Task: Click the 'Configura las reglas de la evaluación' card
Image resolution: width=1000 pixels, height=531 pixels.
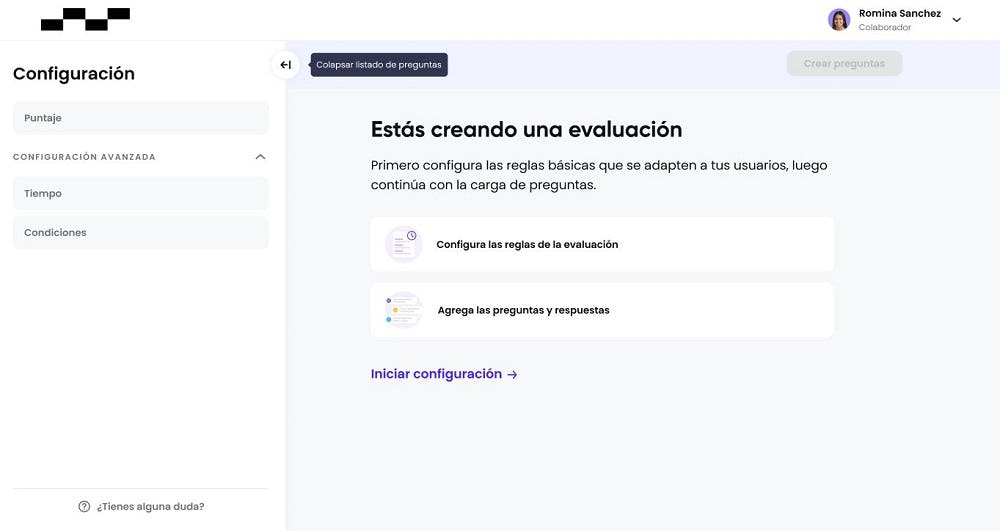Action: 601,244
